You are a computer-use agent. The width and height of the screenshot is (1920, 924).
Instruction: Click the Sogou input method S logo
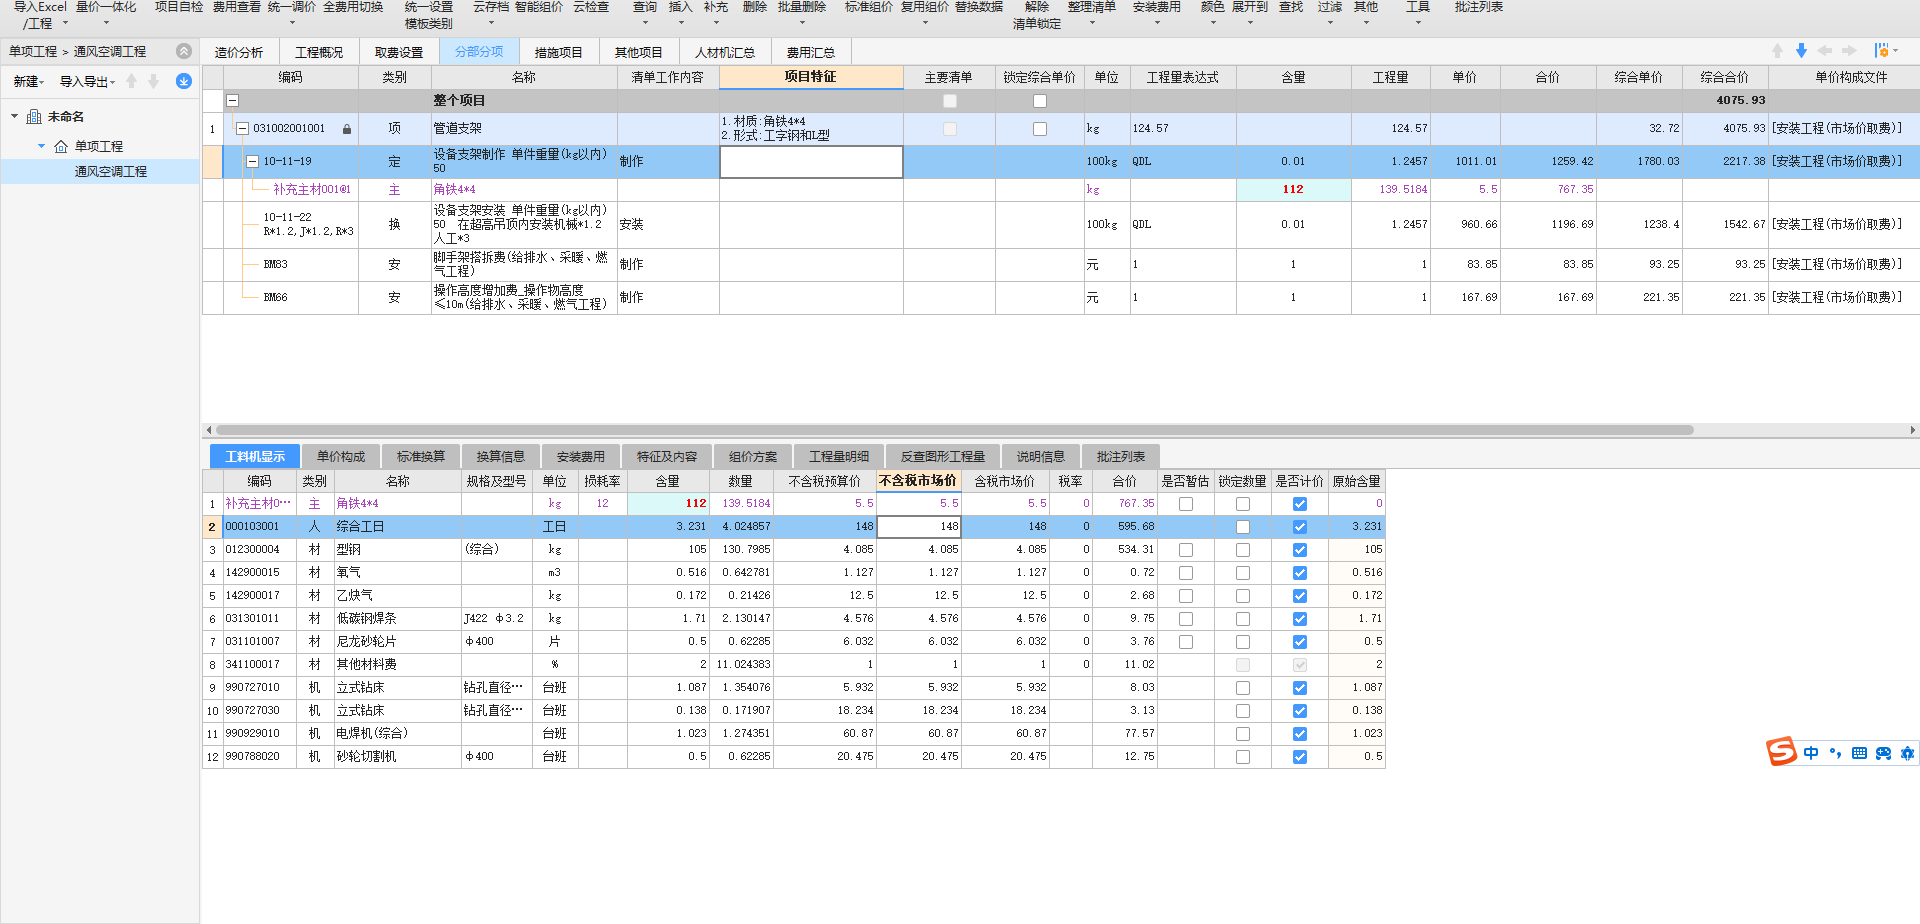[1782, 752]
